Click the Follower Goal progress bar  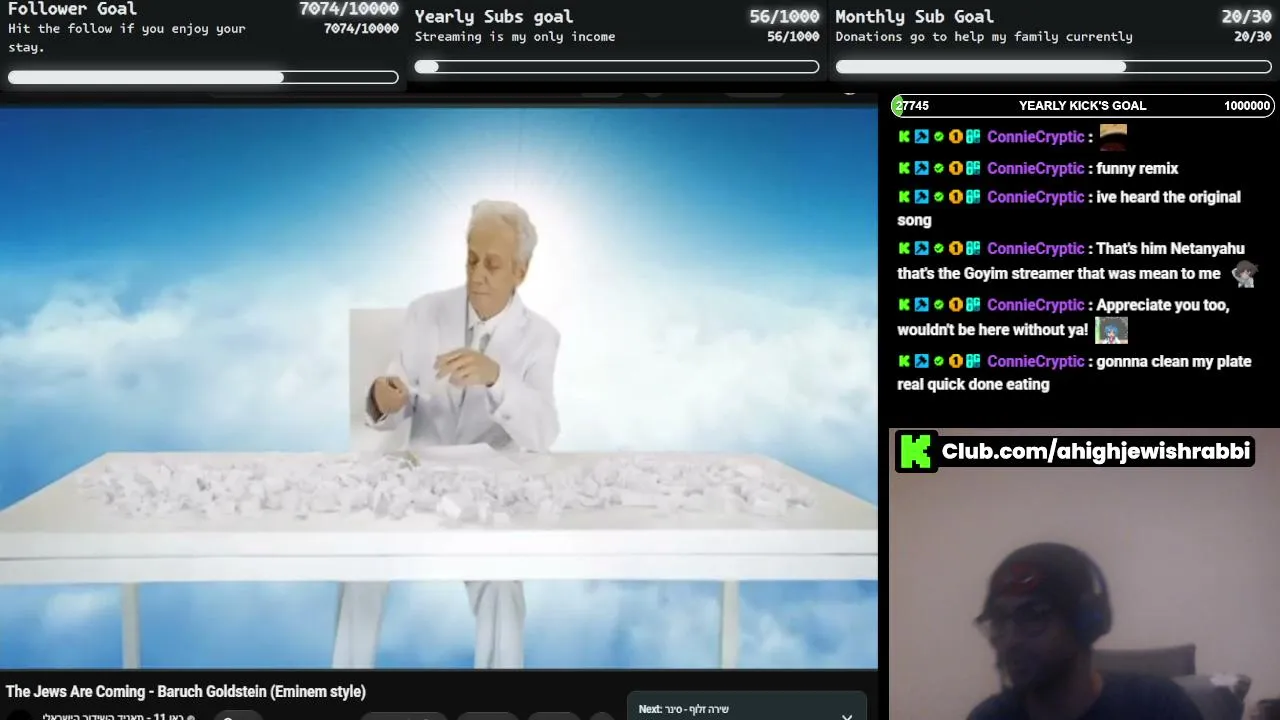(x=203, y=77)
